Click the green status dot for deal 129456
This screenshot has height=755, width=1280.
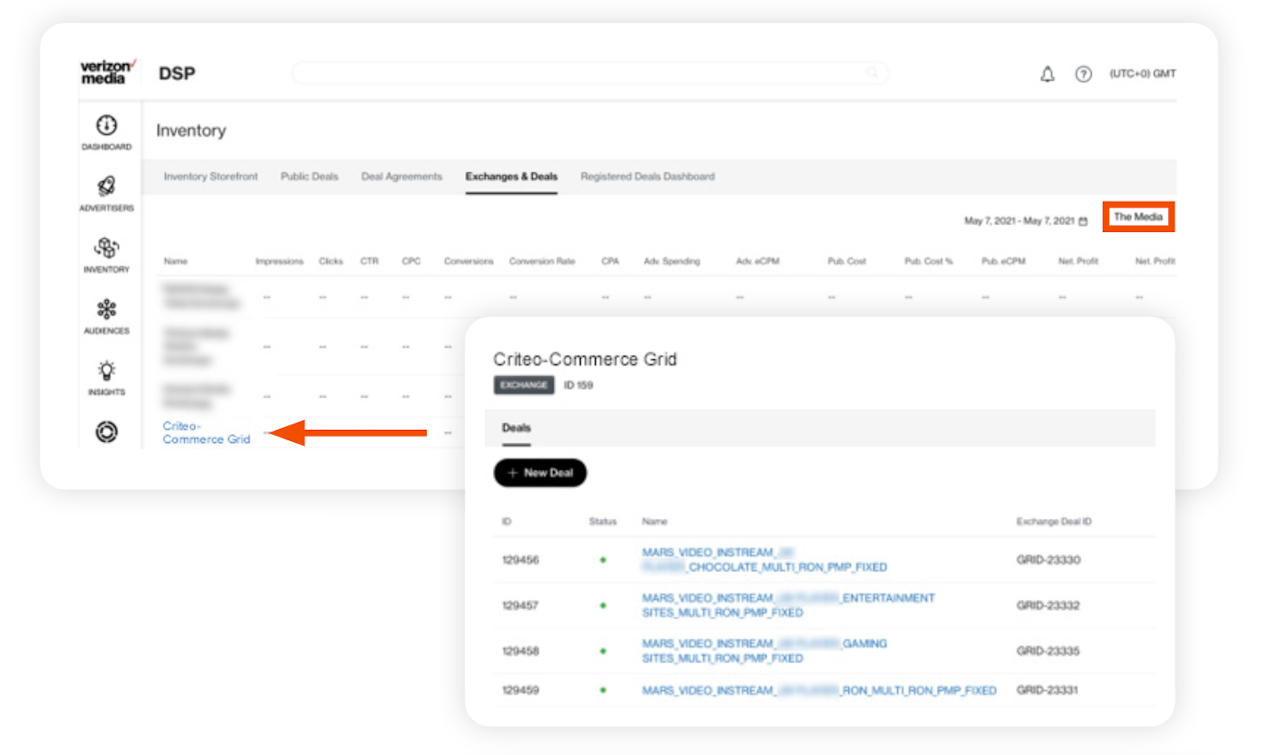(x=603, y=560)
